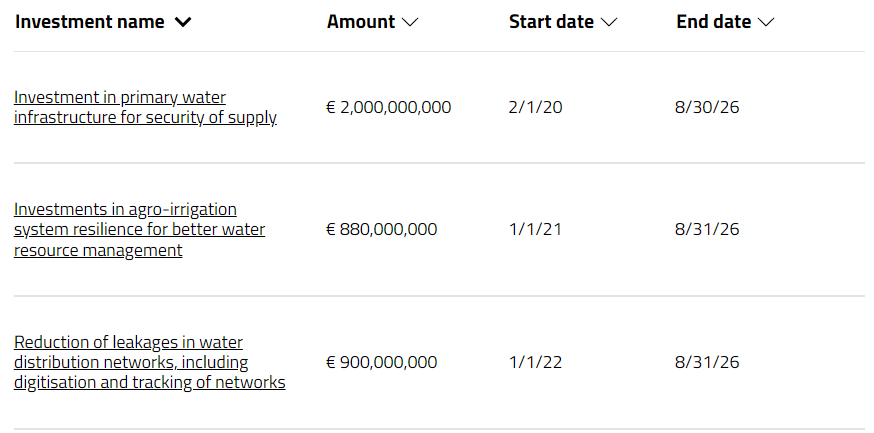This screenshot has width=874, height=433.
Task: Open the reduction of leakages investment link
Action: click(x=149, y=362)
